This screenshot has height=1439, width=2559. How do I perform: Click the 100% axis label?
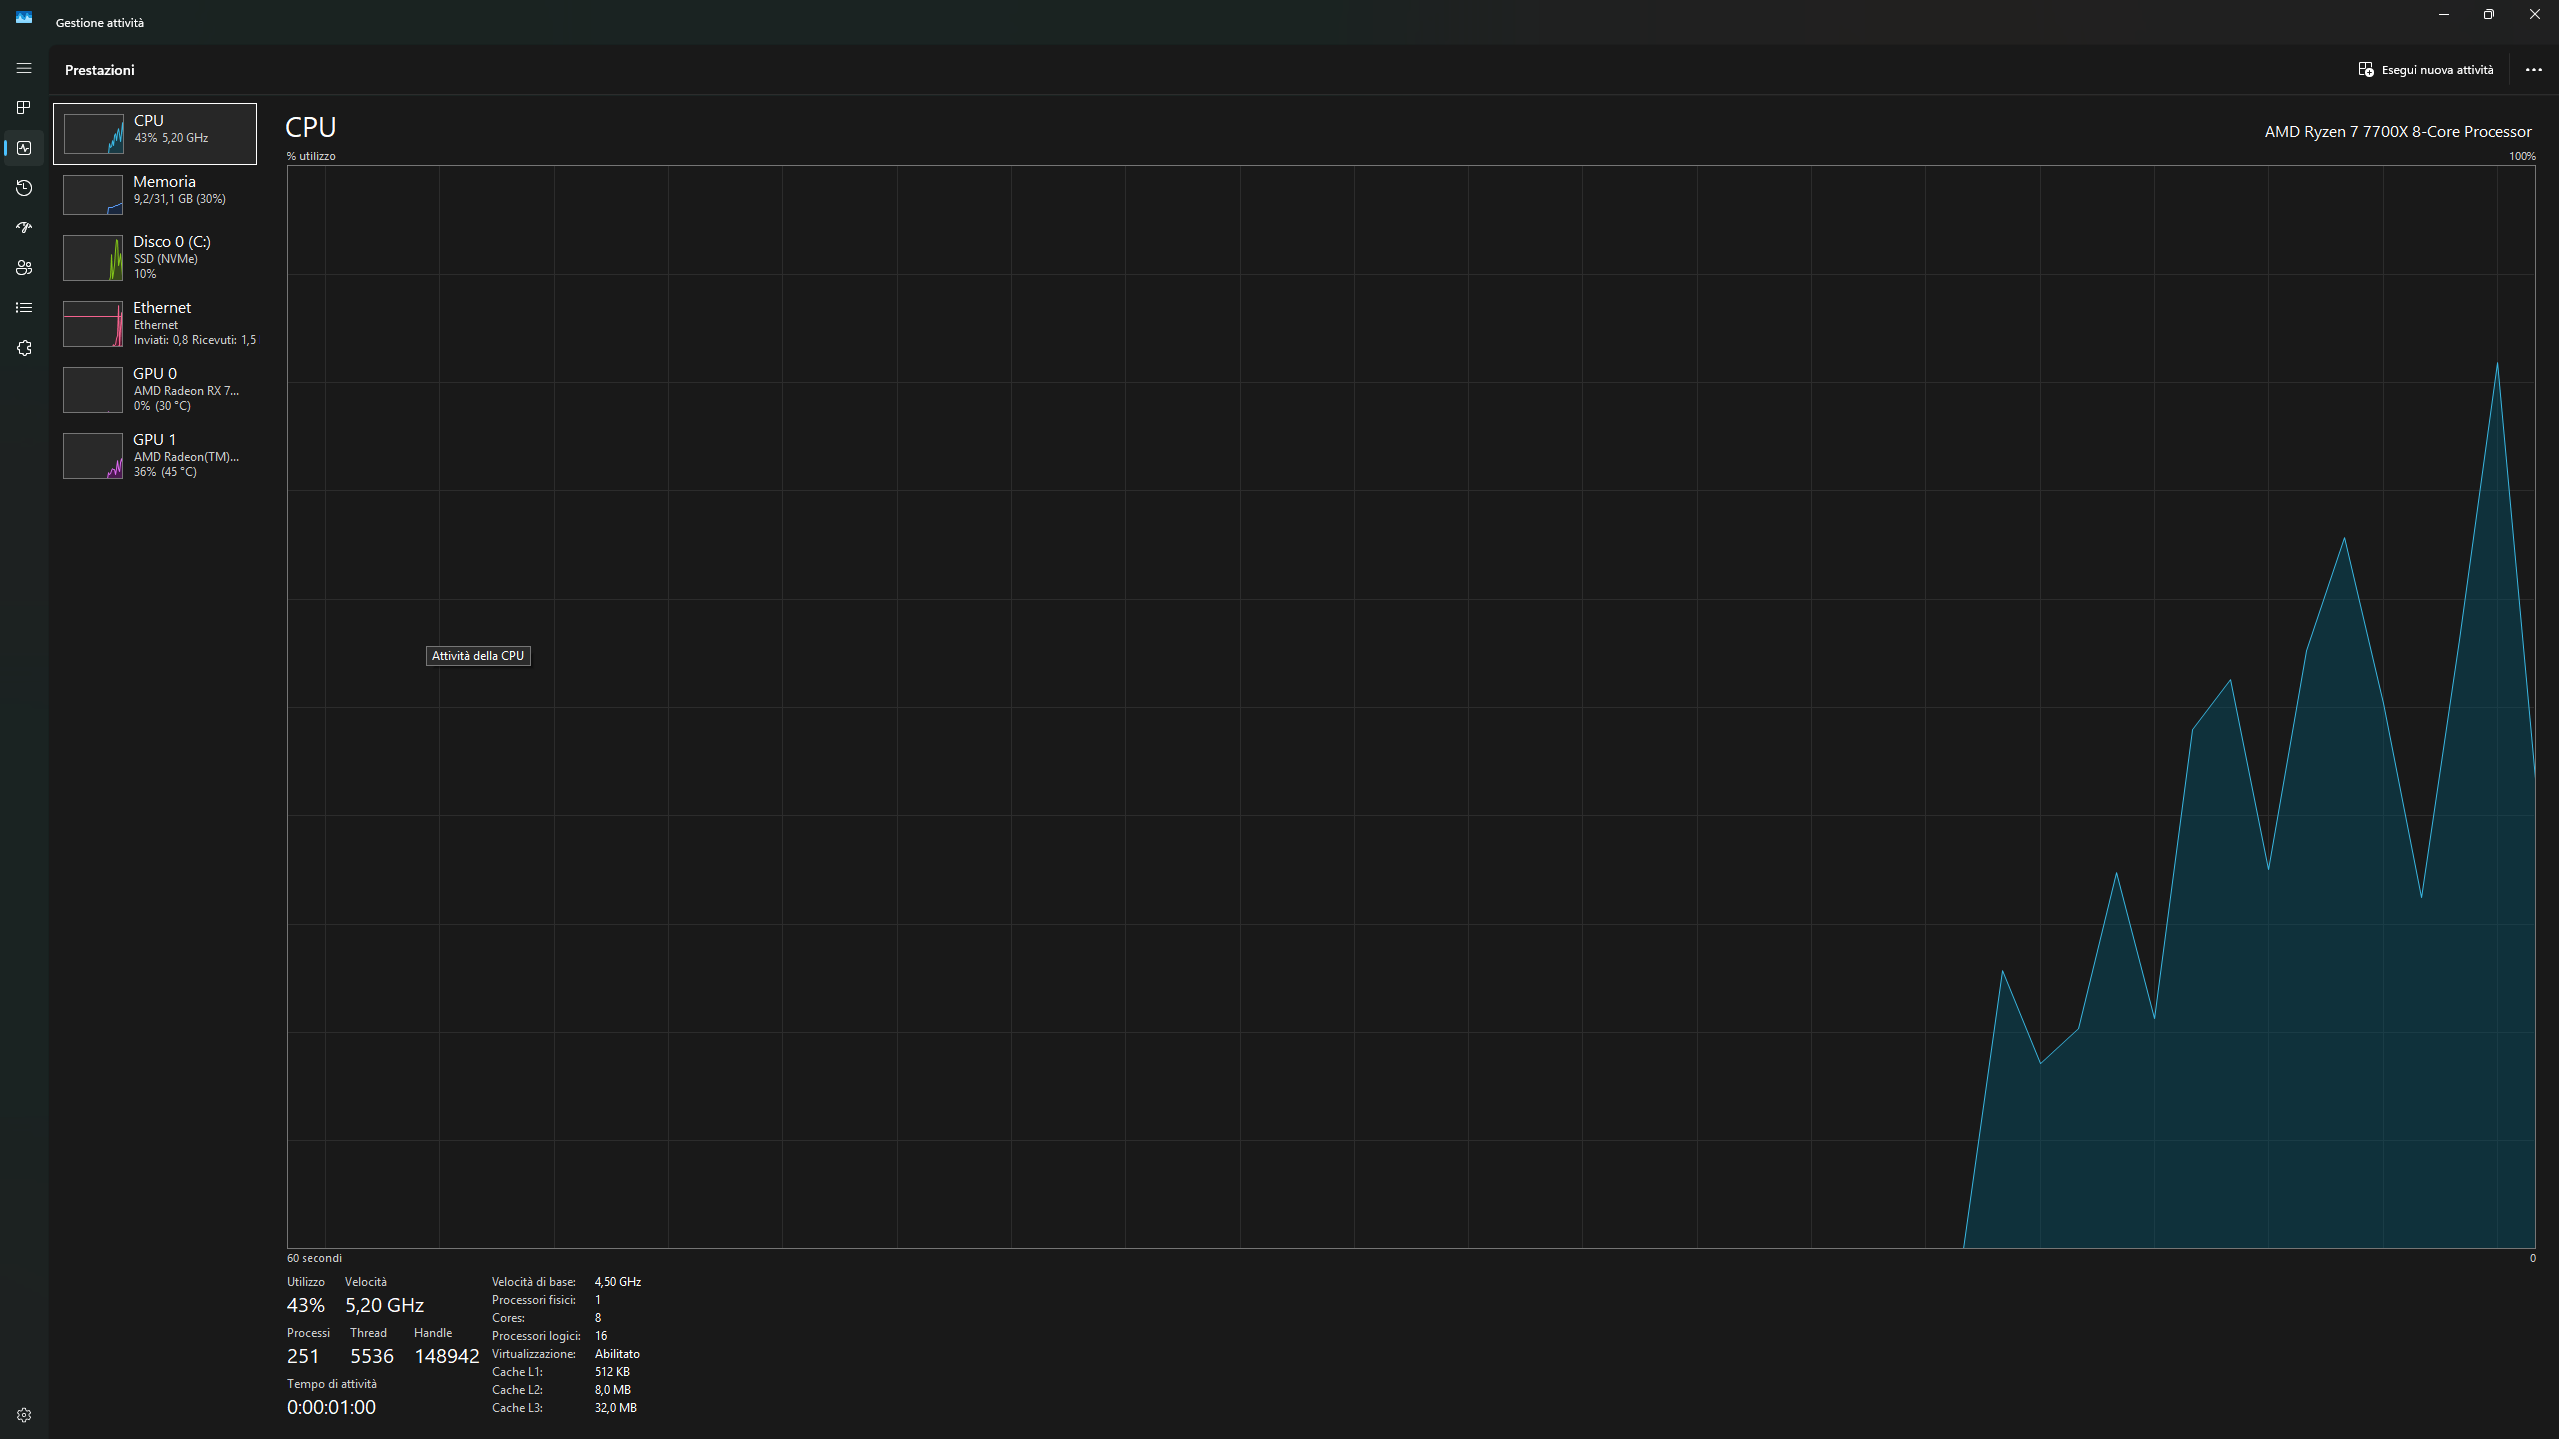[x=2522, y=156]
